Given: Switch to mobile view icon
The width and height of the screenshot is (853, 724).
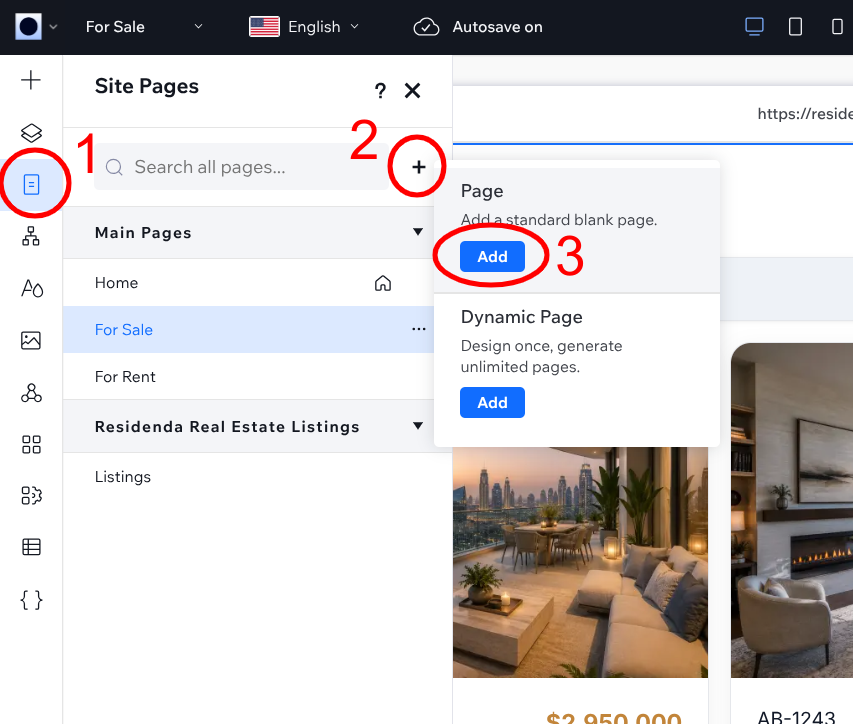Looking at the screenshot, I should (837, 26).
